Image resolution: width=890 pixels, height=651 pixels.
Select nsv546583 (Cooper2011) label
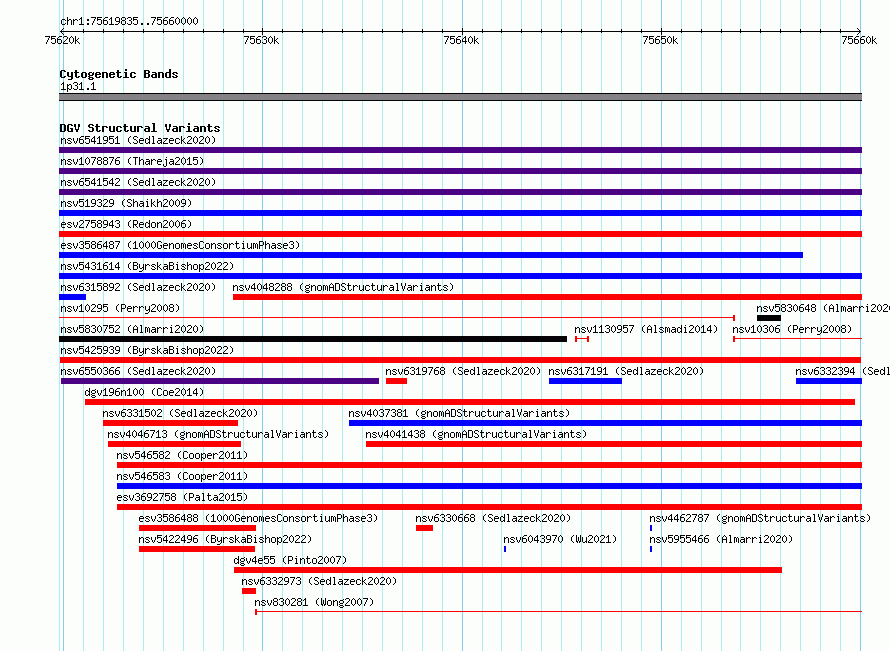182,476
